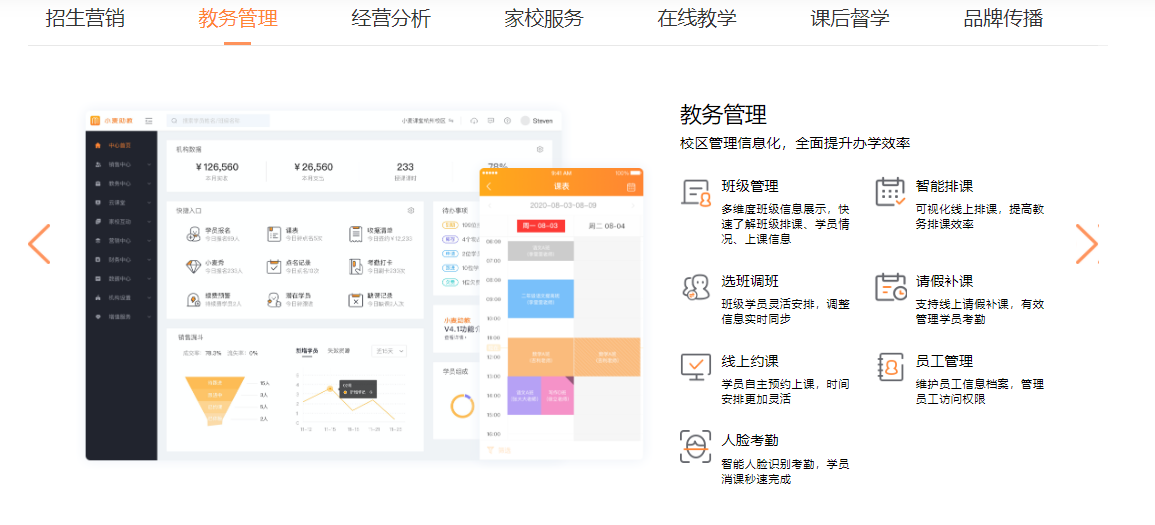1155x525 pixels.
Task: Expand the 机构设置 sidebar menu
Action: coord(122,298)
